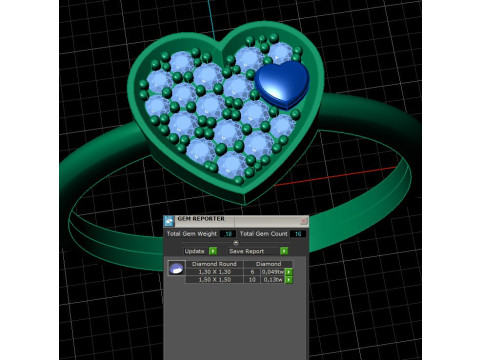
Task: Click the 'Save Report' label
Action: [x=247, y=251]
